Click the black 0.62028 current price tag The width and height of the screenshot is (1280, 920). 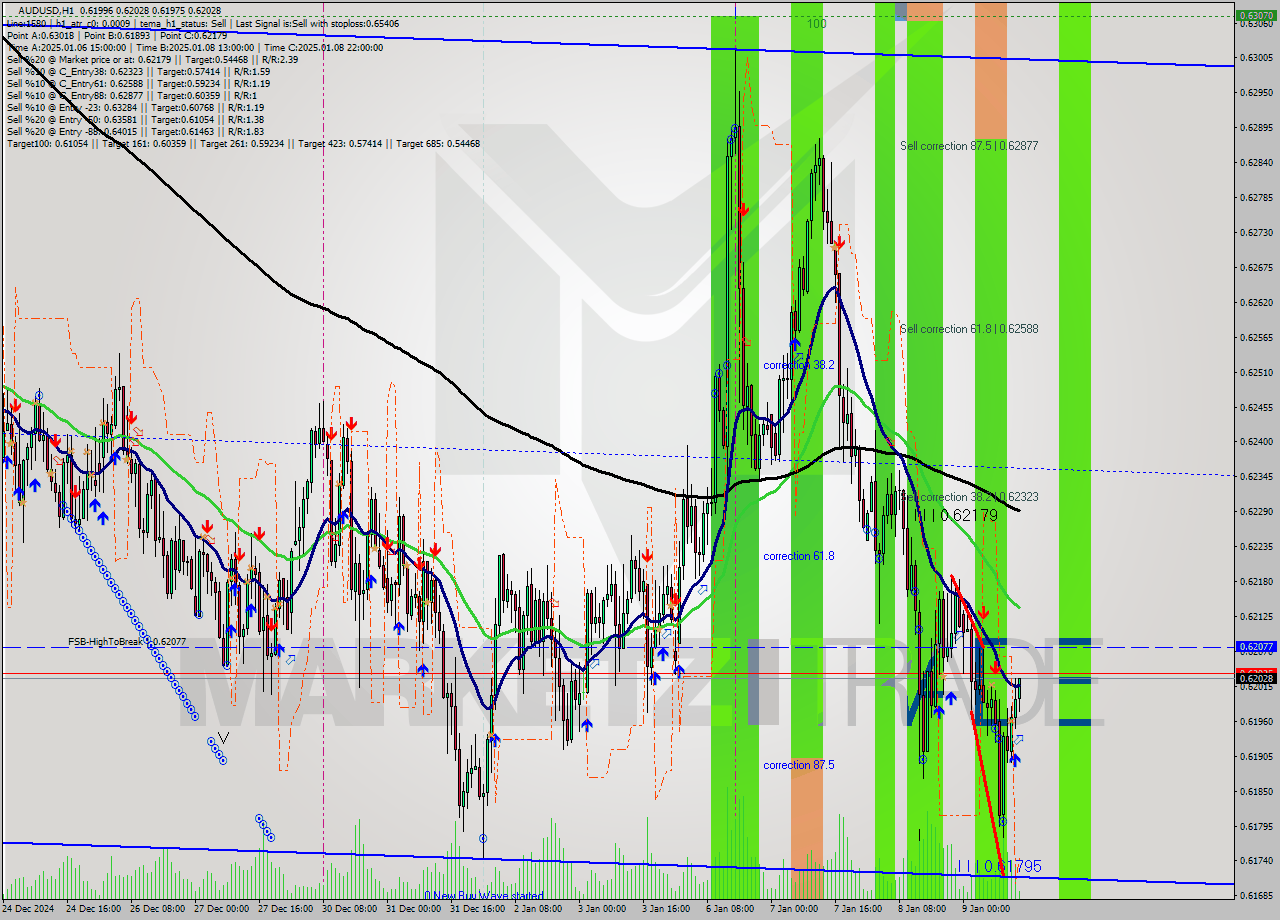coord(1255,678)
